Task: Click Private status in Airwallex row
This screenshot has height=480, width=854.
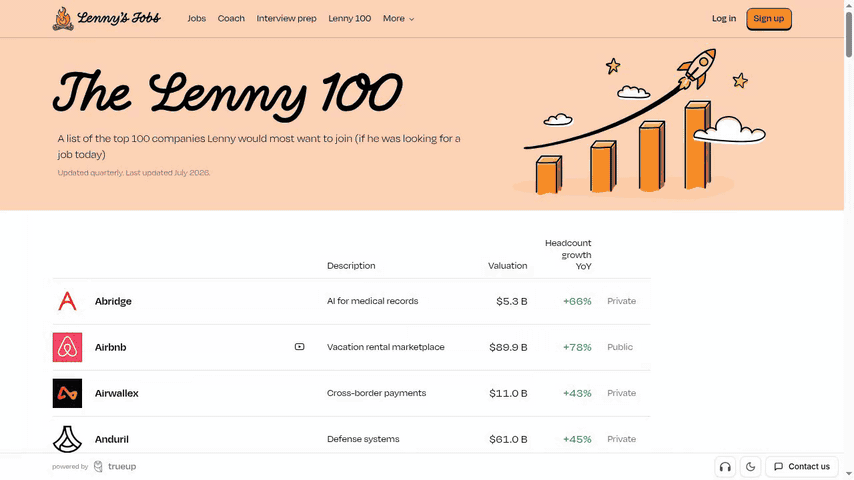Action: [621, 393]
